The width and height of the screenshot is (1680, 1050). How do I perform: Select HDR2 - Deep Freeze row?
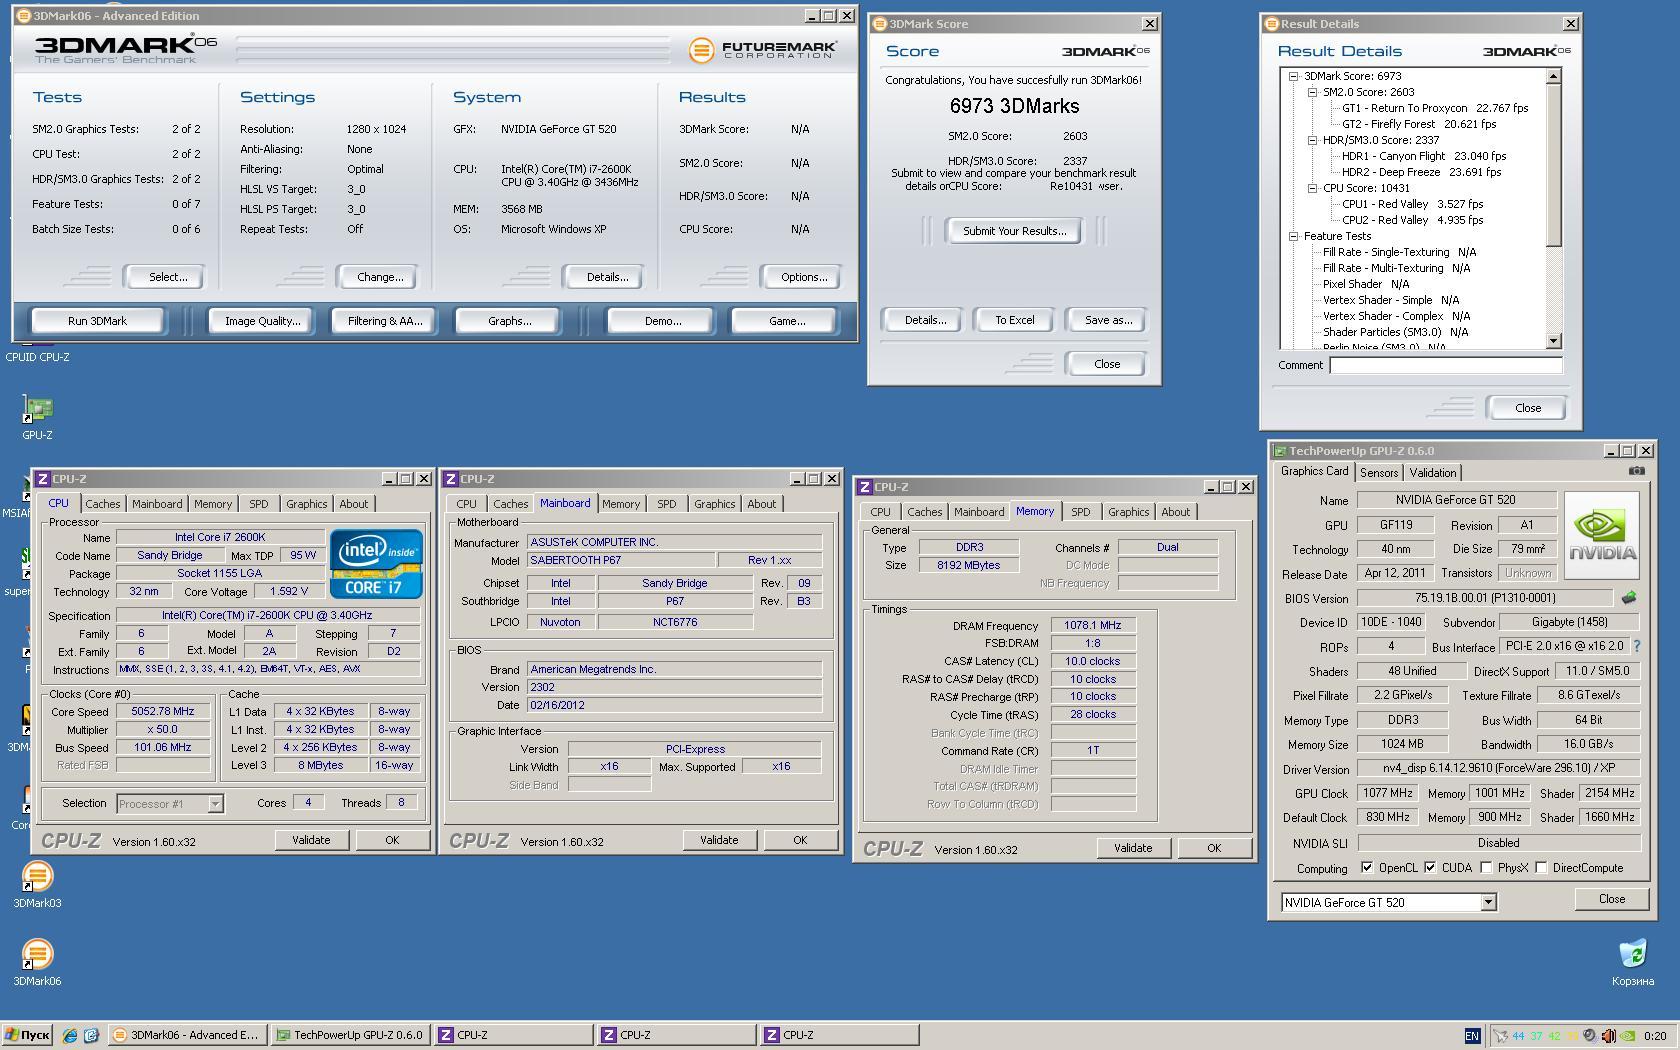[1423, 172]
